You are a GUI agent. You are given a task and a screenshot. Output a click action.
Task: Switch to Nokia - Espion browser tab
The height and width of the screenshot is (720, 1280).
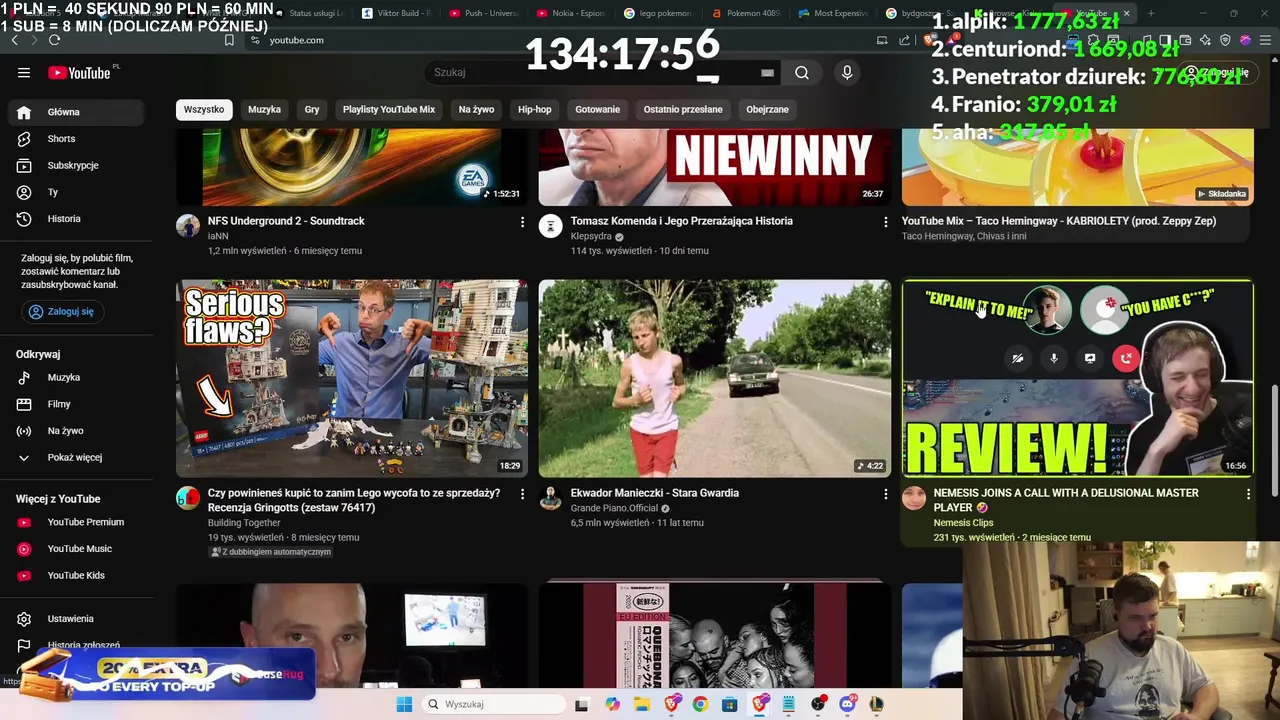(x=570, y=13)
